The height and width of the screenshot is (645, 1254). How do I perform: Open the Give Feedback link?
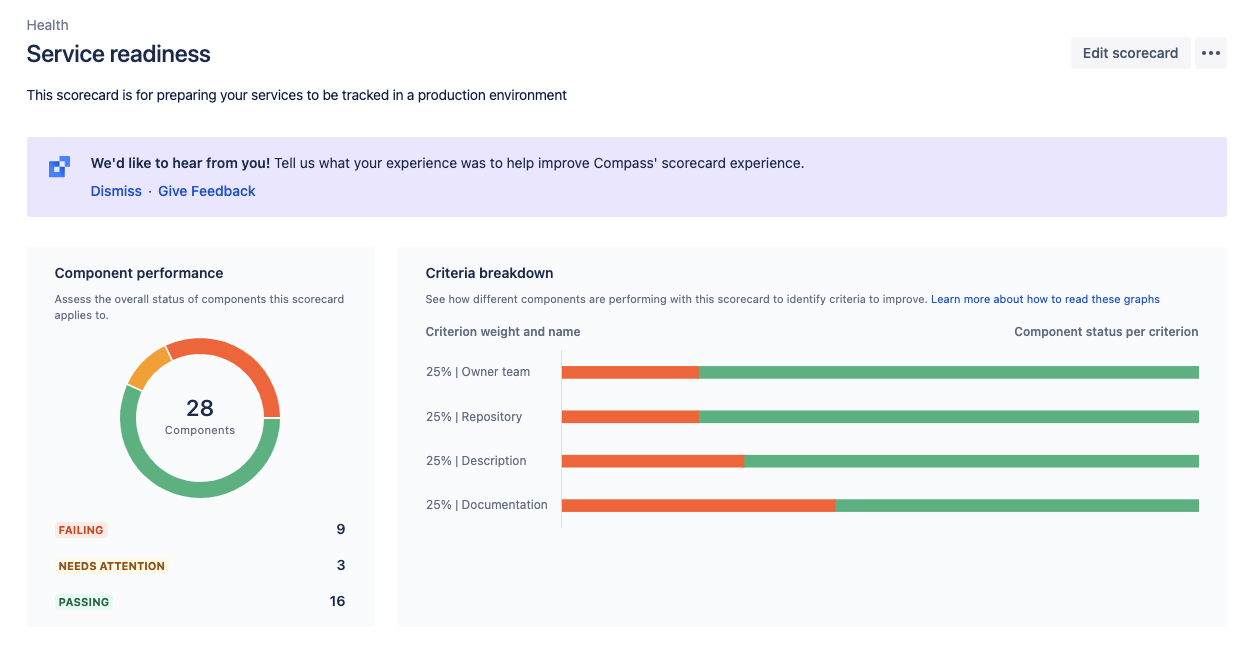click(x=206, y=190)
